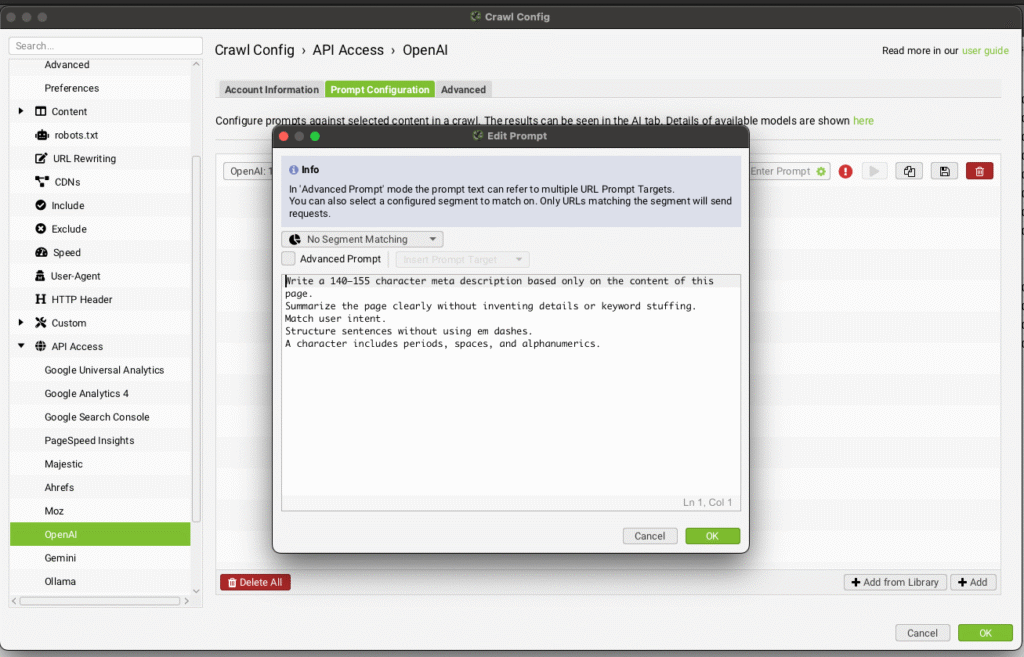Open the Speed gauge icon in sidebar

coord(42,252)
